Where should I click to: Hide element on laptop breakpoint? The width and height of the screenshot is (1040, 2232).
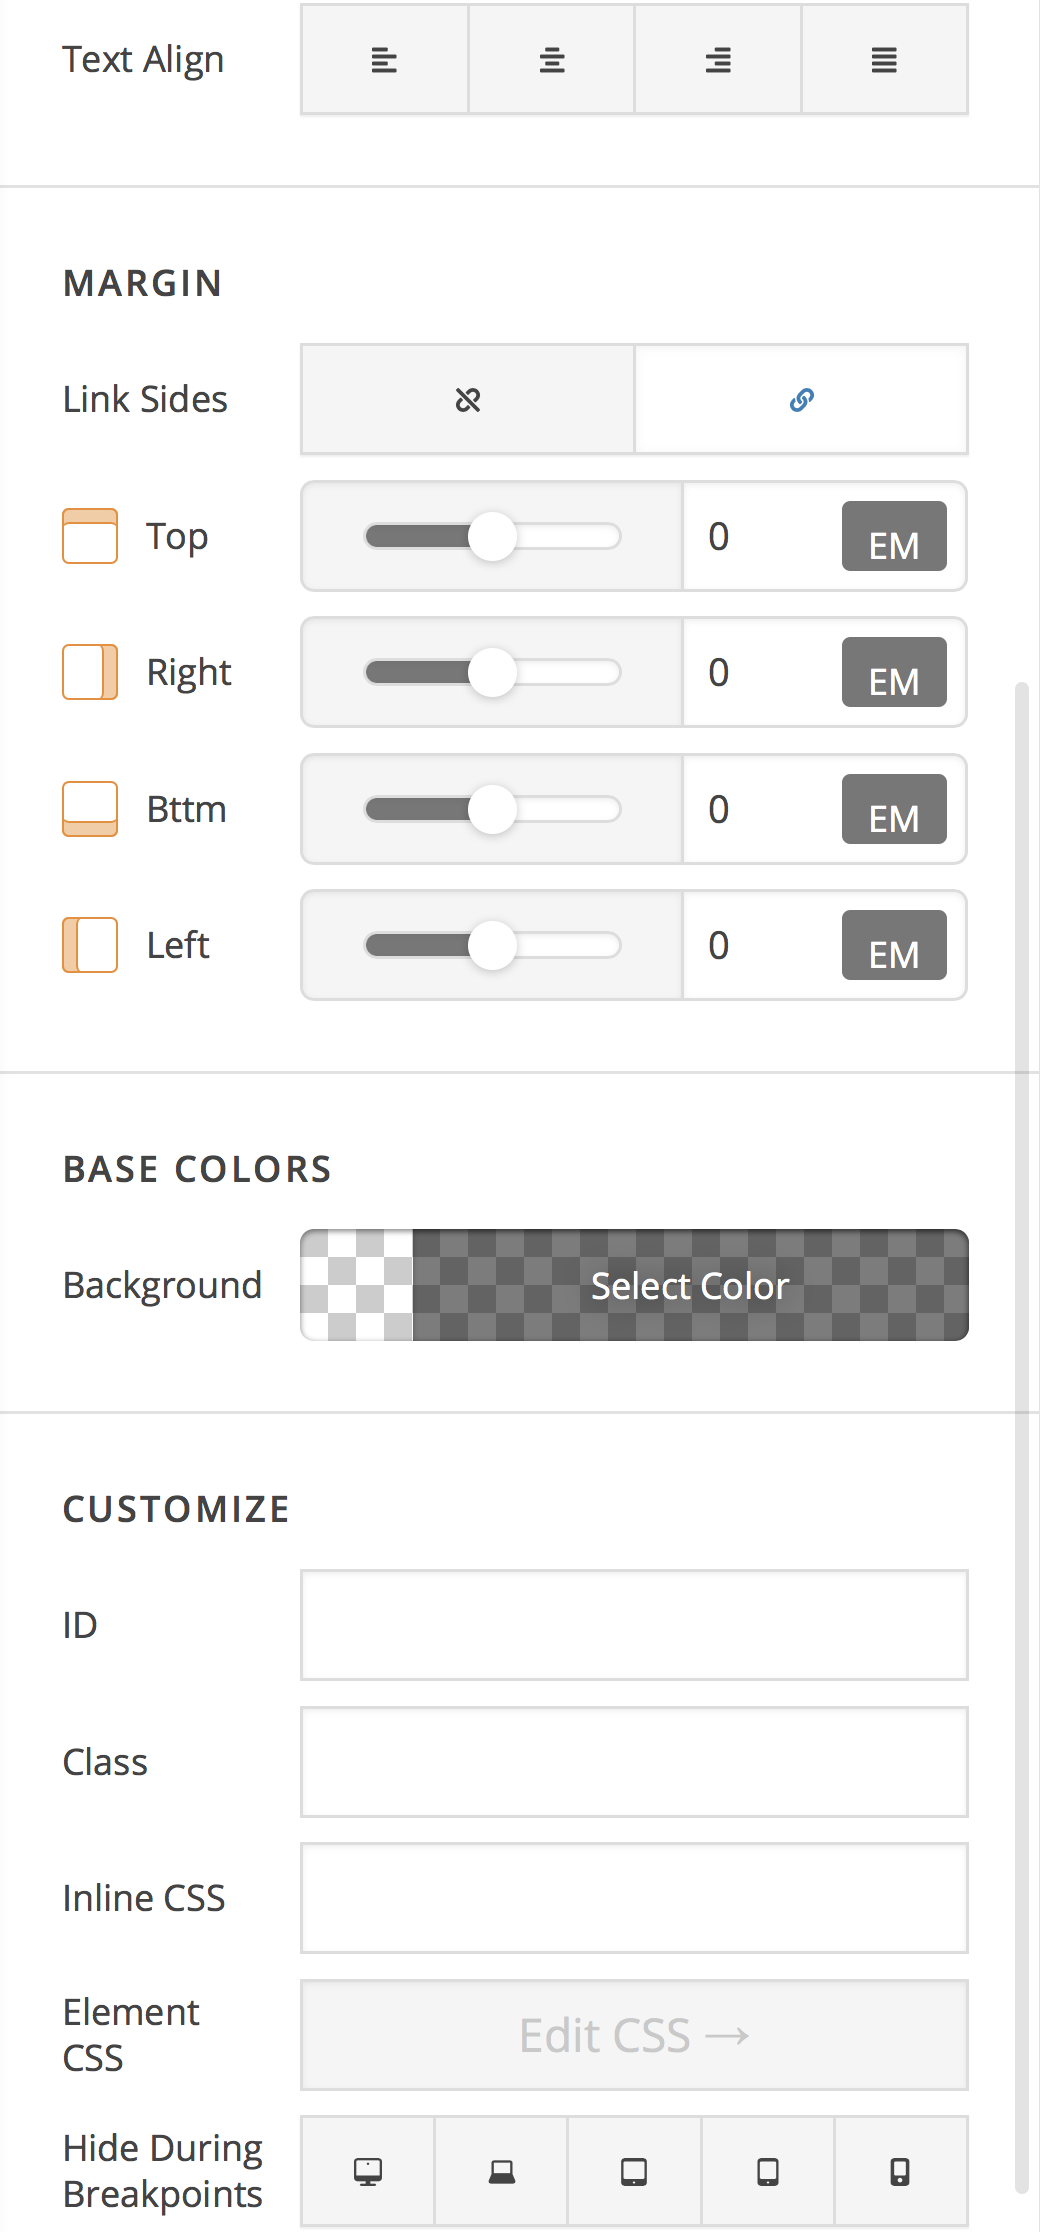501,2171
